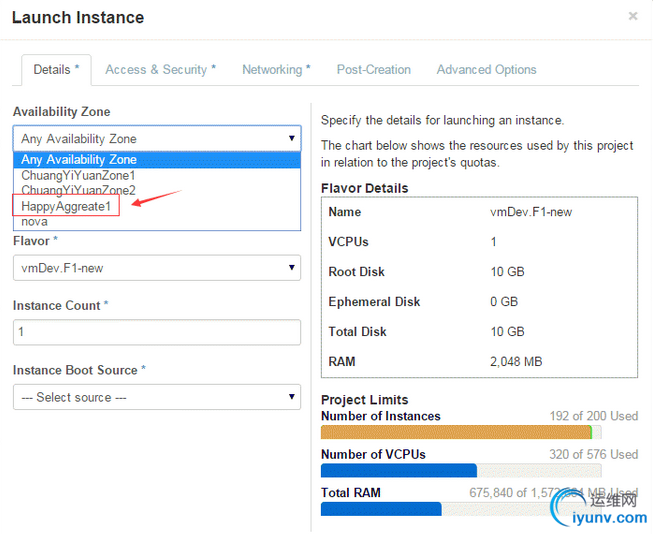The height and width of the screenshot is (534, 653).
Task: Click the Total RAM usage bar
Action: (x=479, y=509)
